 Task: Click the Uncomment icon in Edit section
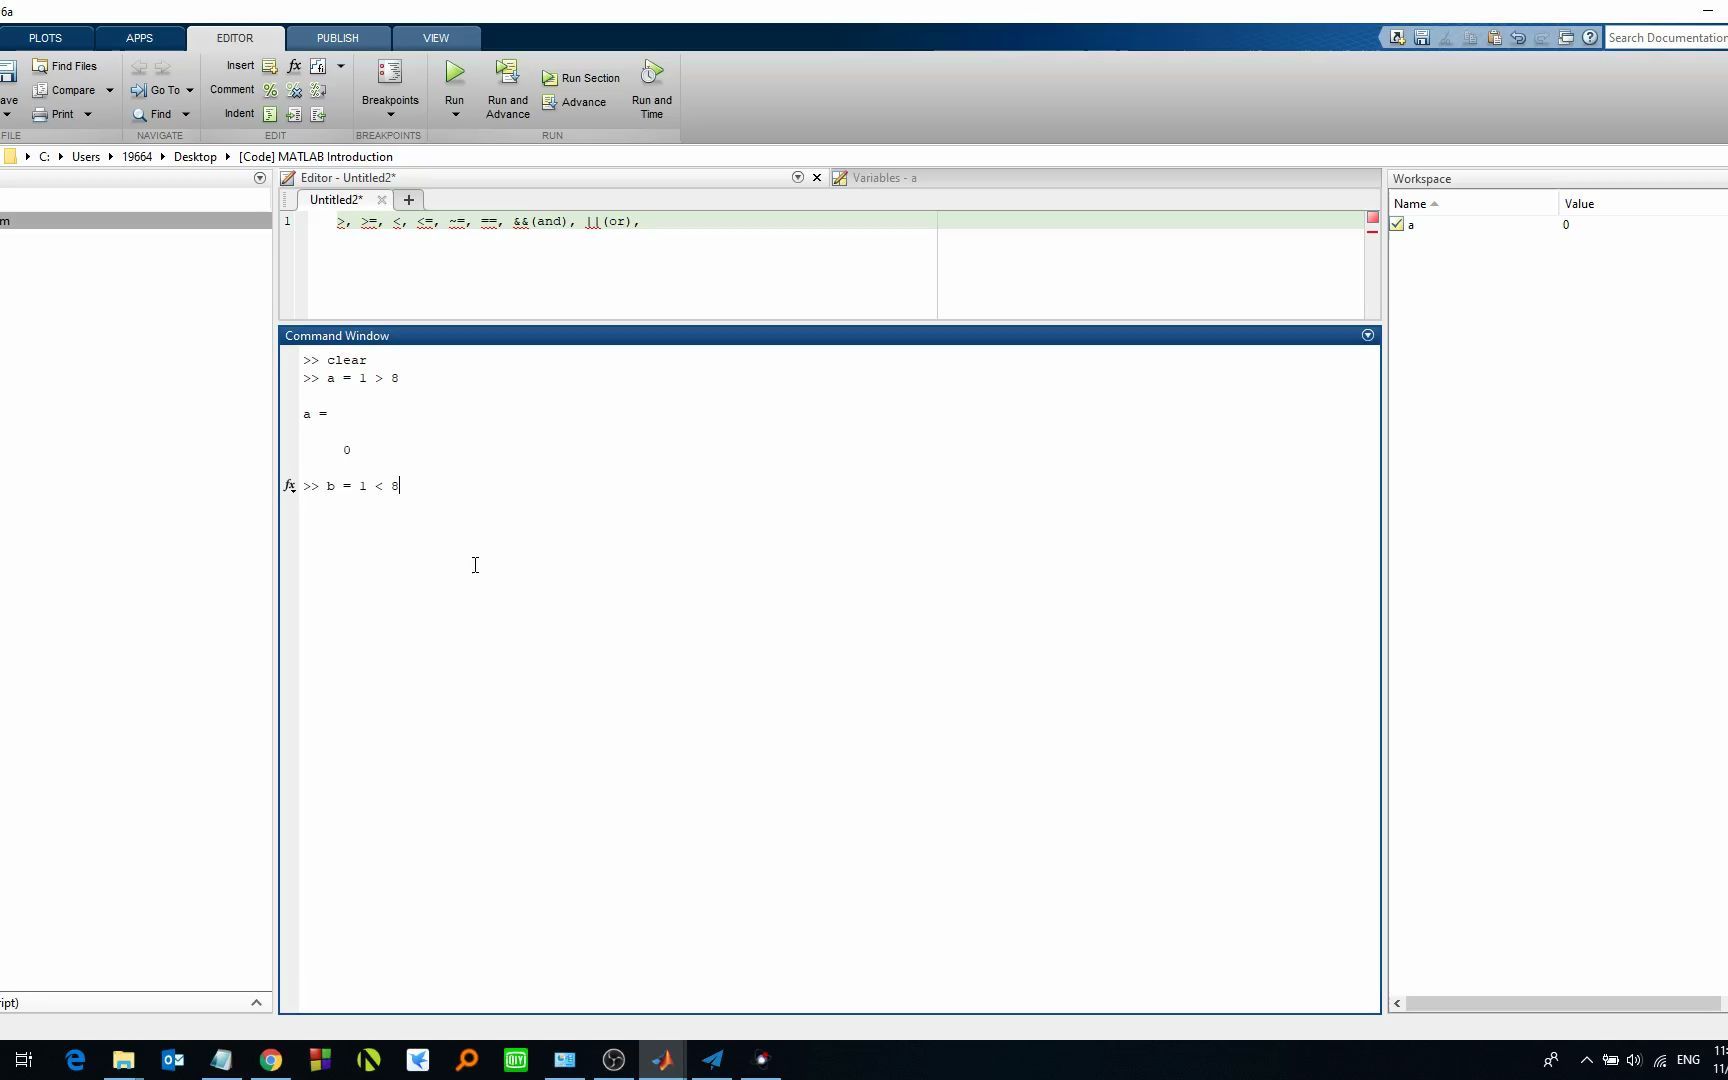coord(294,90)
